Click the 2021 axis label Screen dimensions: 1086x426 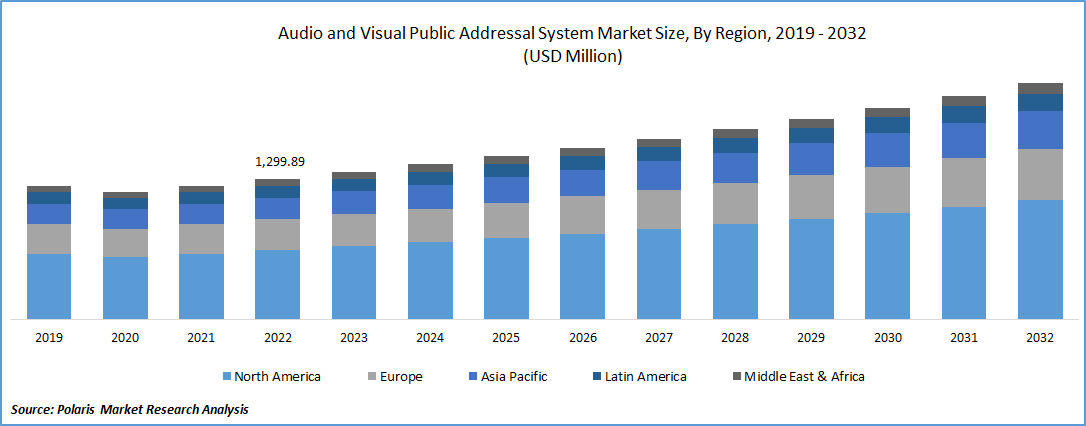tap(202, 338)
